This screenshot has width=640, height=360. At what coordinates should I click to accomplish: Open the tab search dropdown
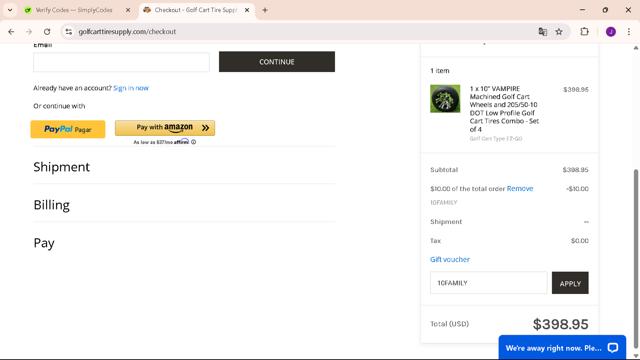[x=10, y=10]
